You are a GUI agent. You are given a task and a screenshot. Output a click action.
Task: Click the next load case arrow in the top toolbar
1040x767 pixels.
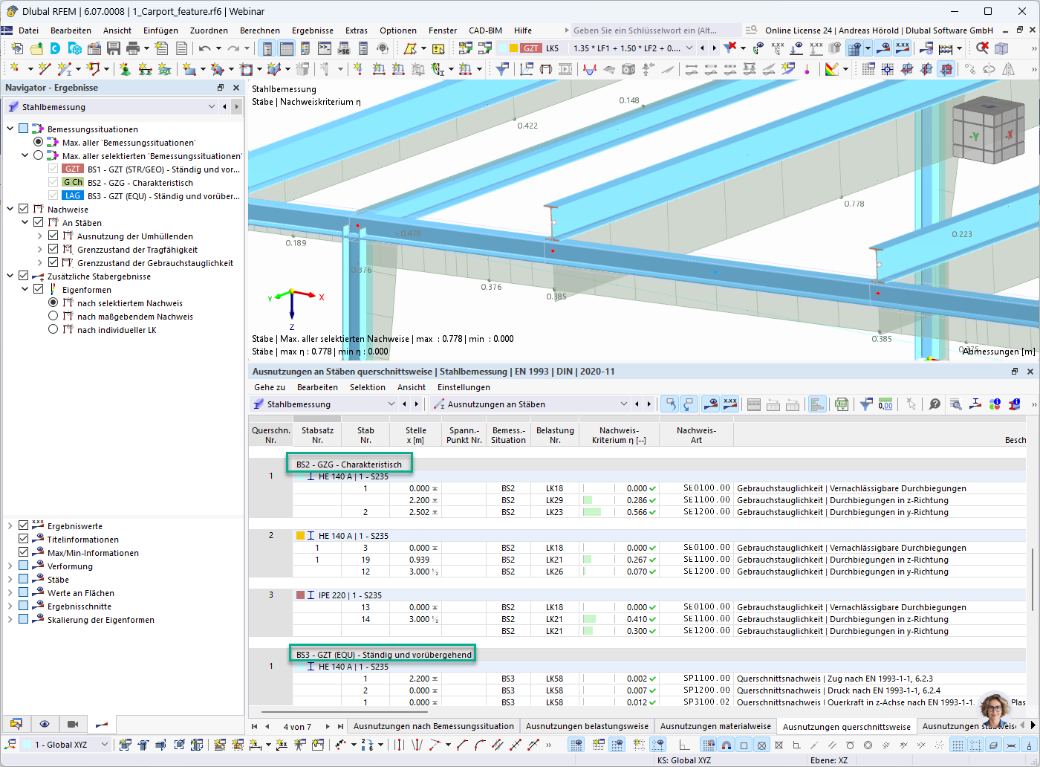pyautogui.click(x=714, y=48)
